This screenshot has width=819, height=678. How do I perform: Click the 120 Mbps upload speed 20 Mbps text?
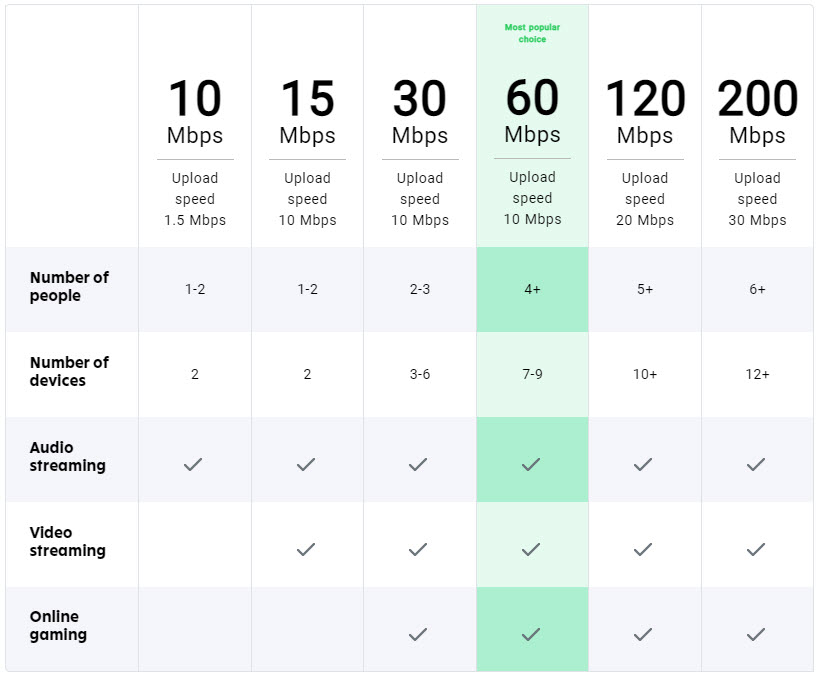click(x=645, y=199)
